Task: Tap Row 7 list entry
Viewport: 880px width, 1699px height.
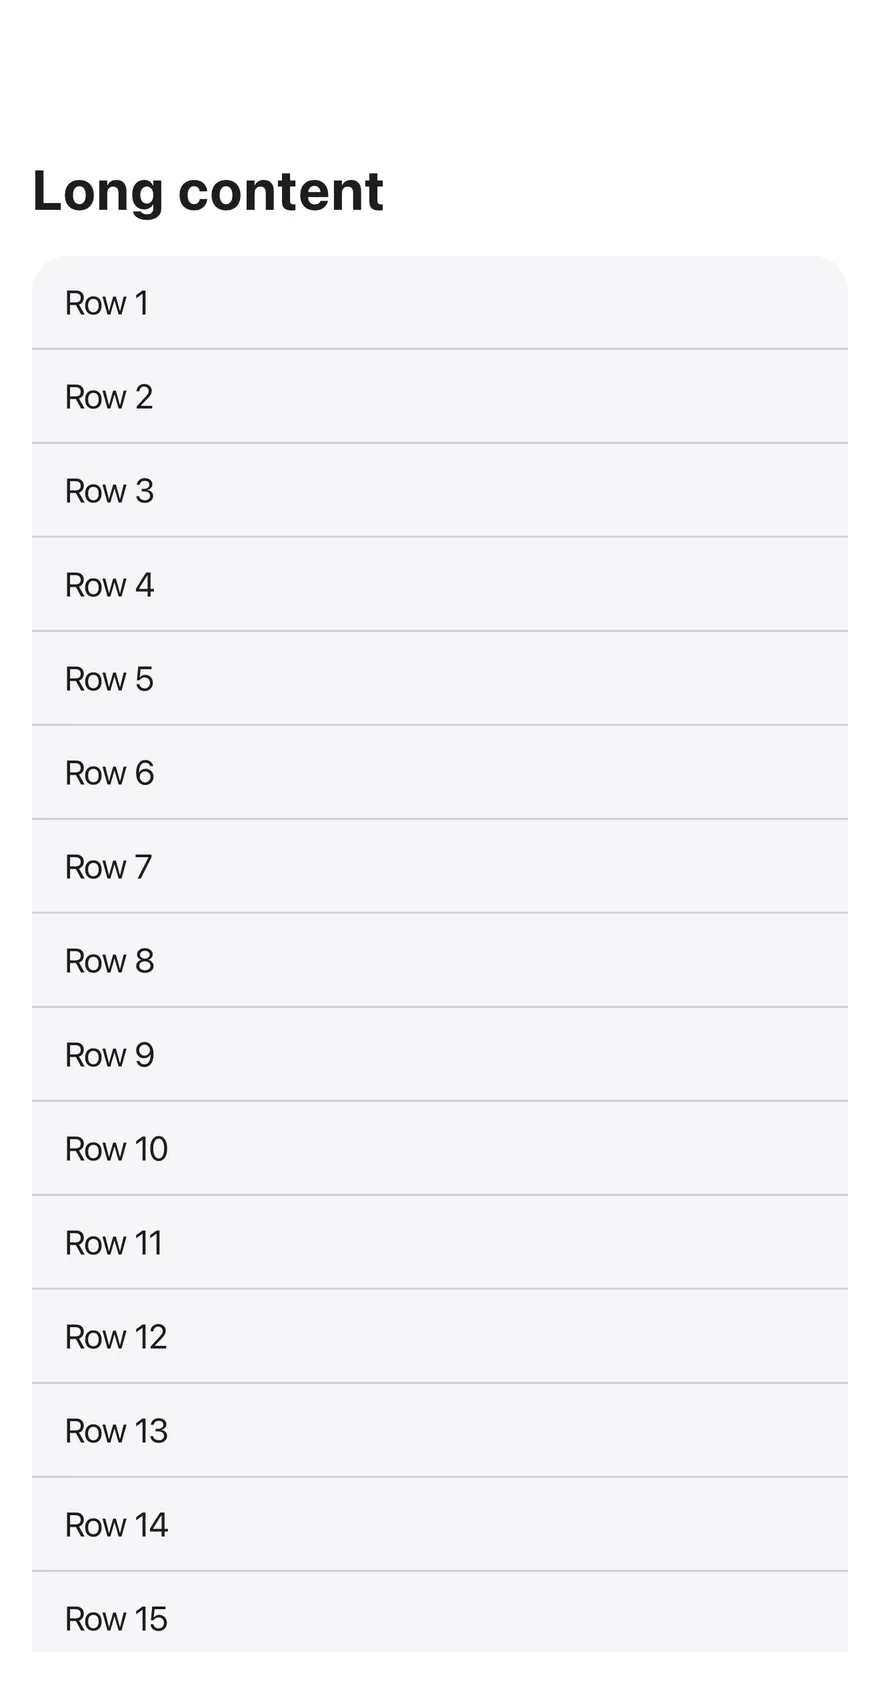Action: (440, 867)
